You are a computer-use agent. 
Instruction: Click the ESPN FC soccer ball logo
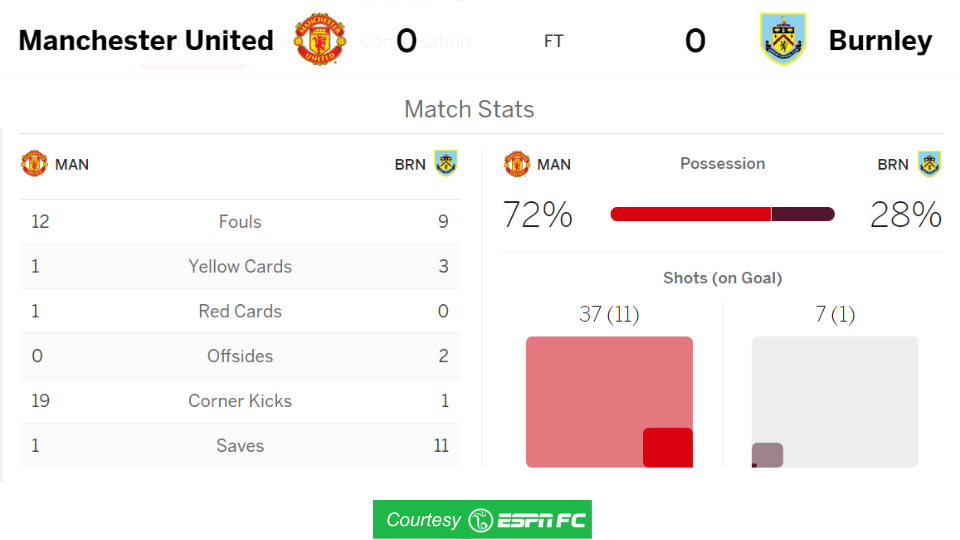481,520
